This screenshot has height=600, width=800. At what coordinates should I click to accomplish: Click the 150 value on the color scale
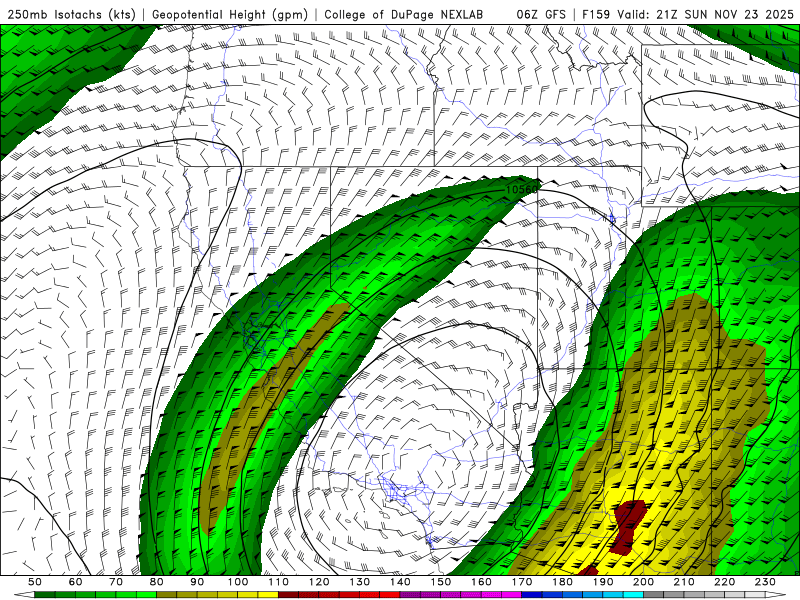pyautogui.click(x=440, y=582)
